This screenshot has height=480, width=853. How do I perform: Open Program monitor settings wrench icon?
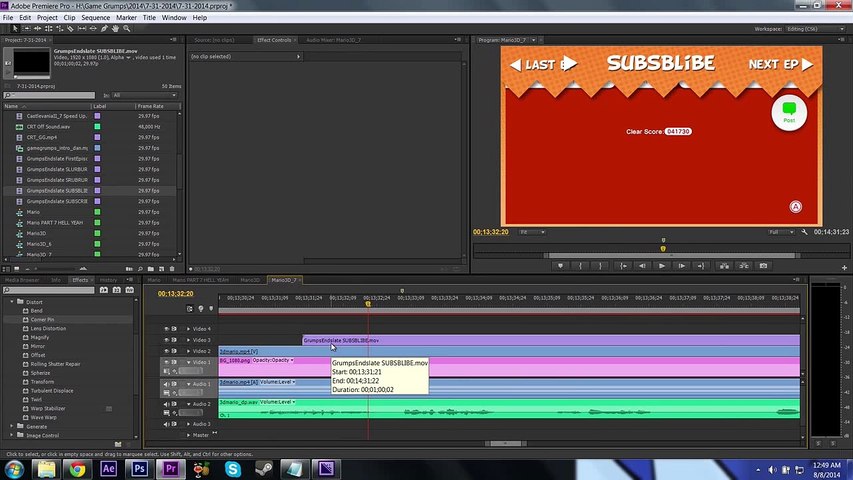[x=805, y=232]
